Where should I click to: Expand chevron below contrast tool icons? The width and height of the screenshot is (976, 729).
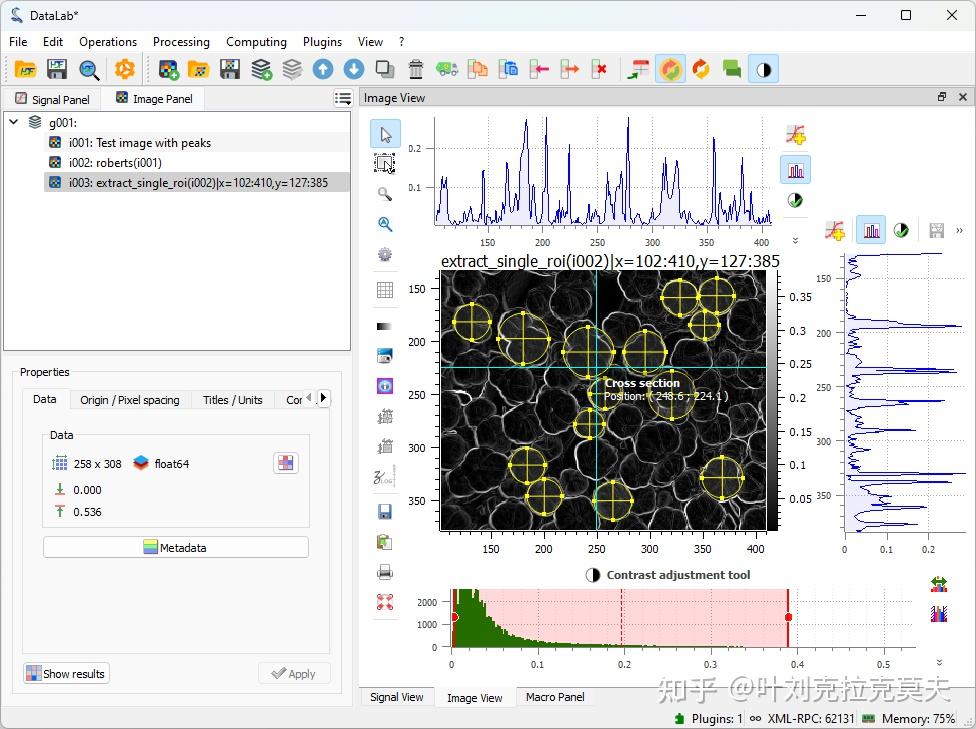939,662
